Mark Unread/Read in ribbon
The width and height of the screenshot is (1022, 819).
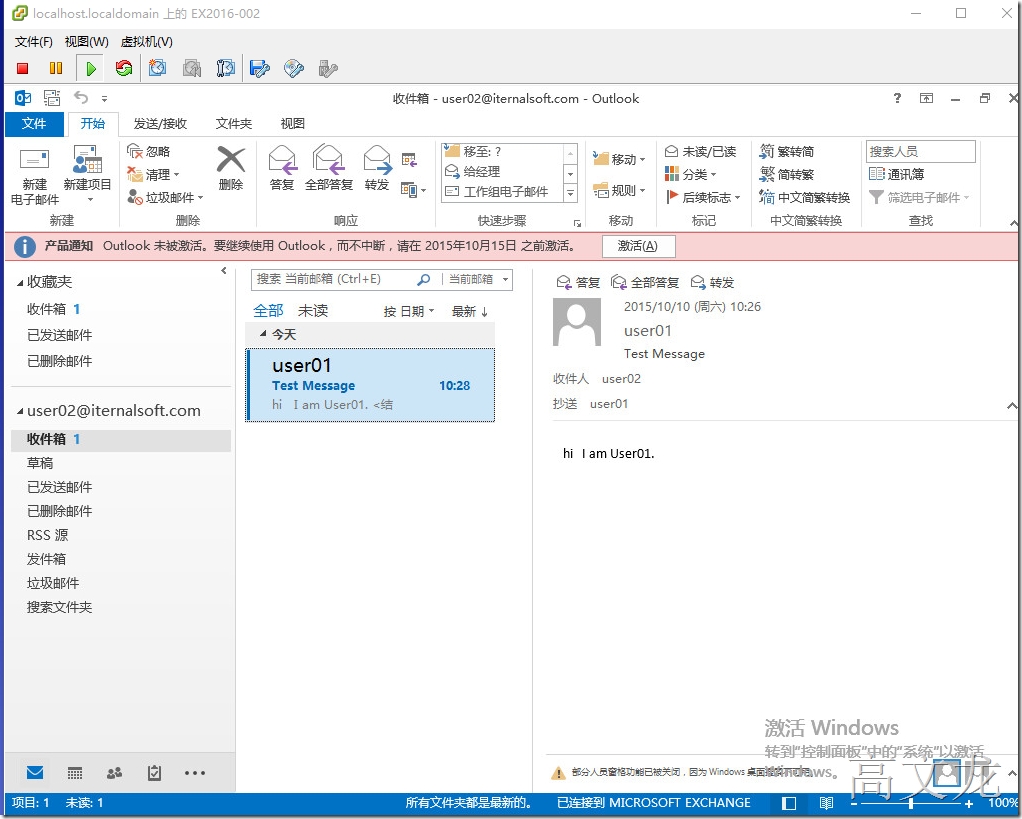pos(701,151)
